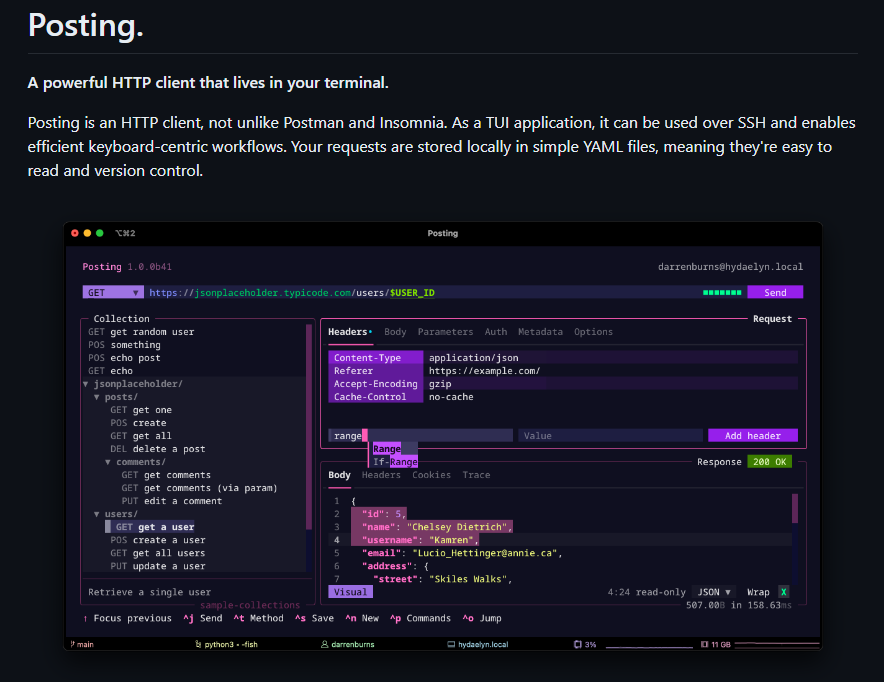This screenshot has height=682, width=884.
Task: Click the python3 process icon in status bar
Action: [198, 644]
